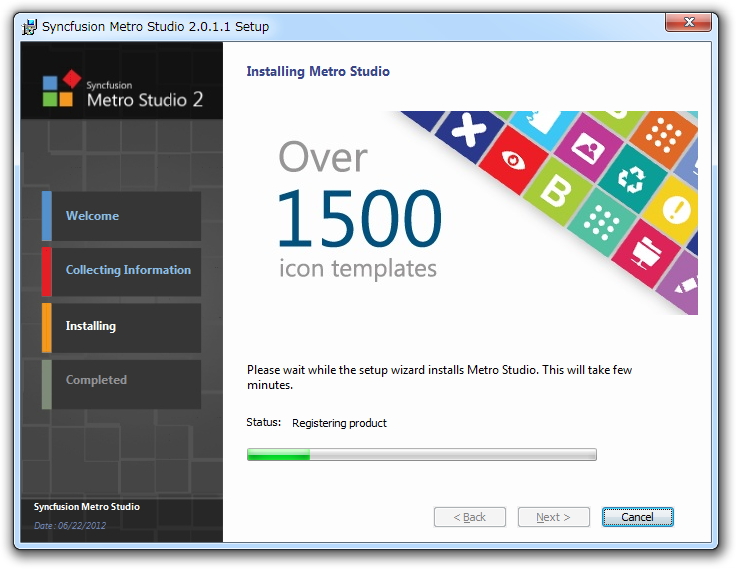Click the green letter B tile
This screenshot has width=736, height=569.
(557, 191)
